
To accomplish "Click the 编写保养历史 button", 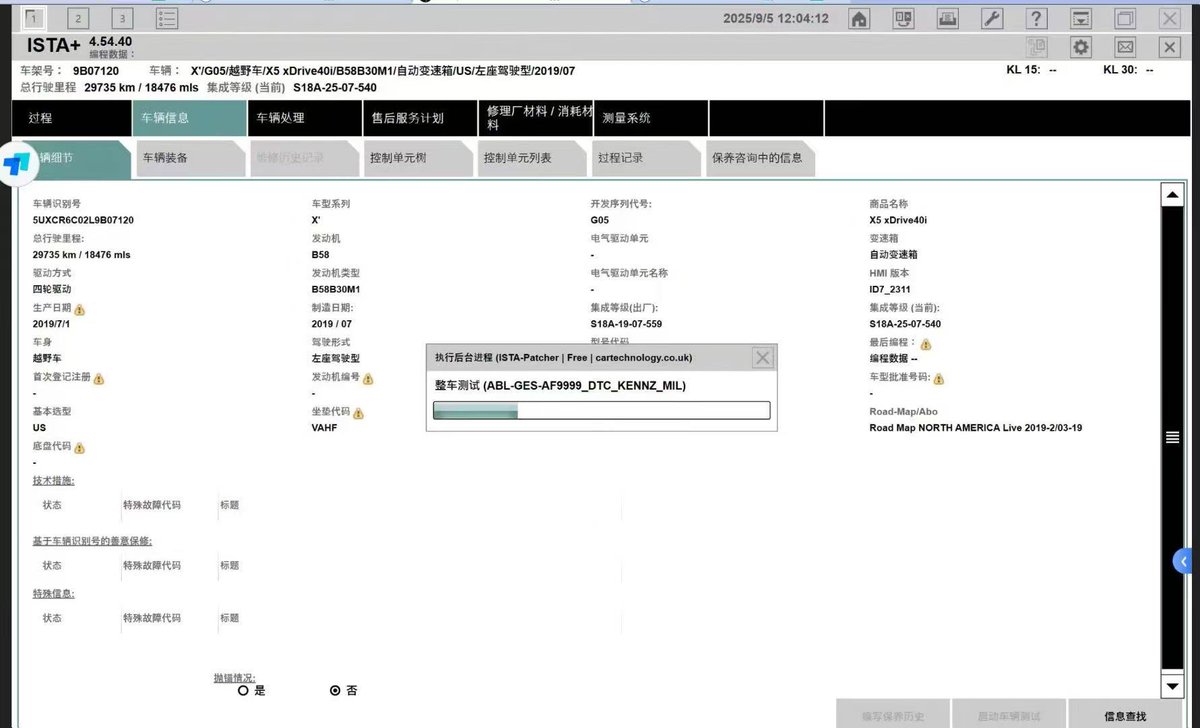I will click(892, 716).
